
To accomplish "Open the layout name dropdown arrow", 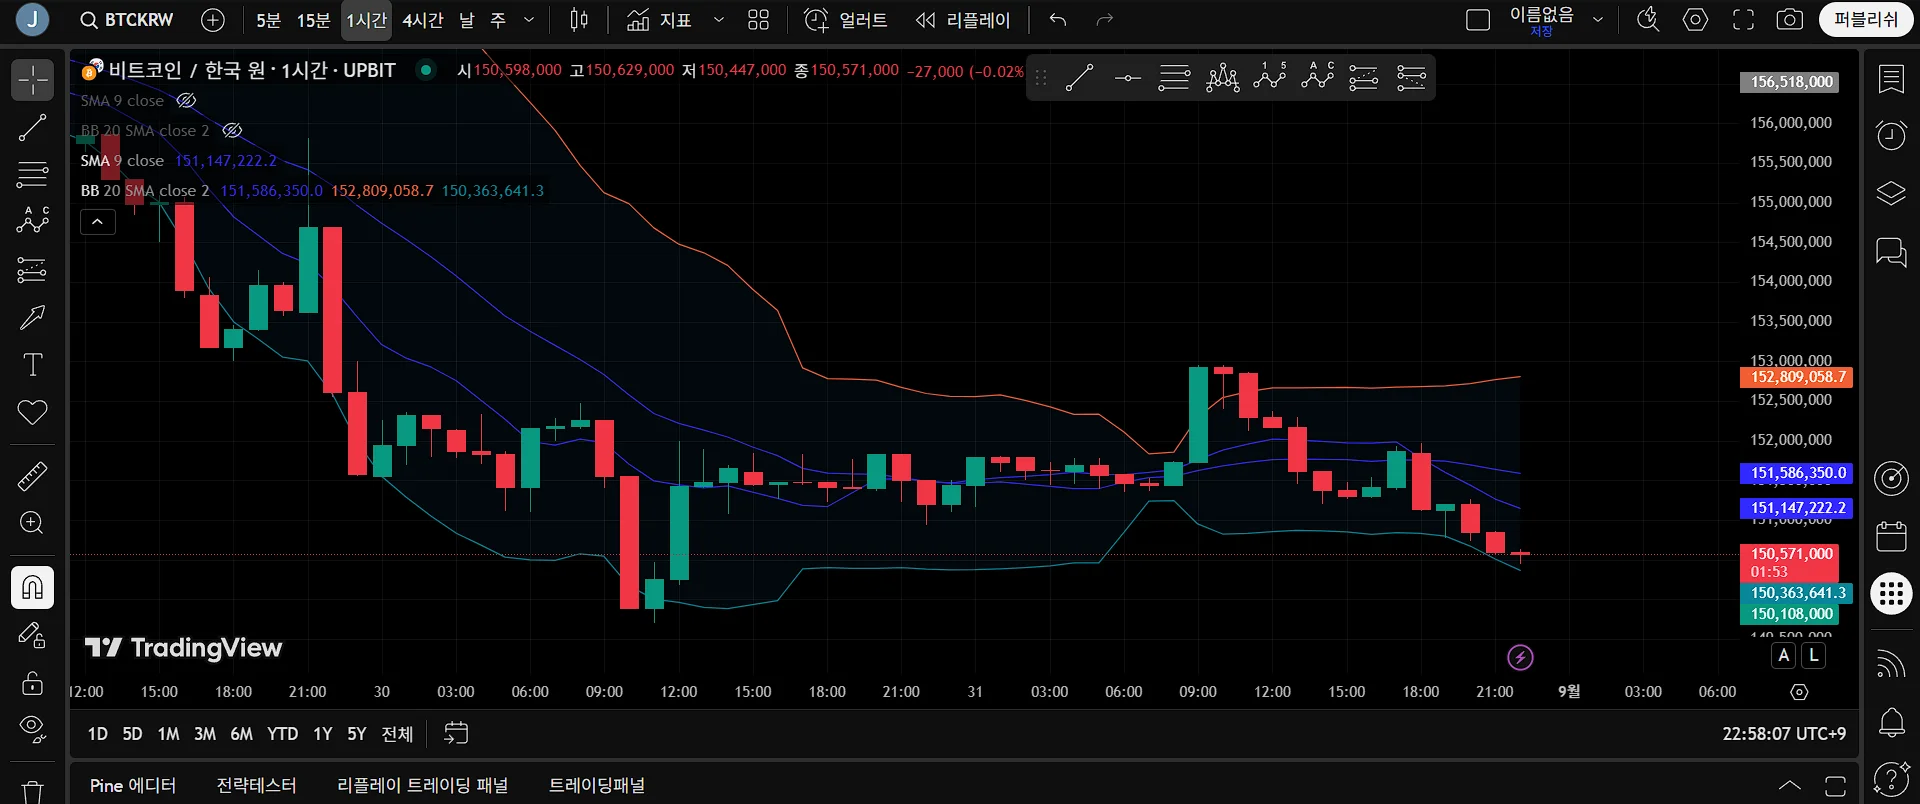I will click(1598, 20).
